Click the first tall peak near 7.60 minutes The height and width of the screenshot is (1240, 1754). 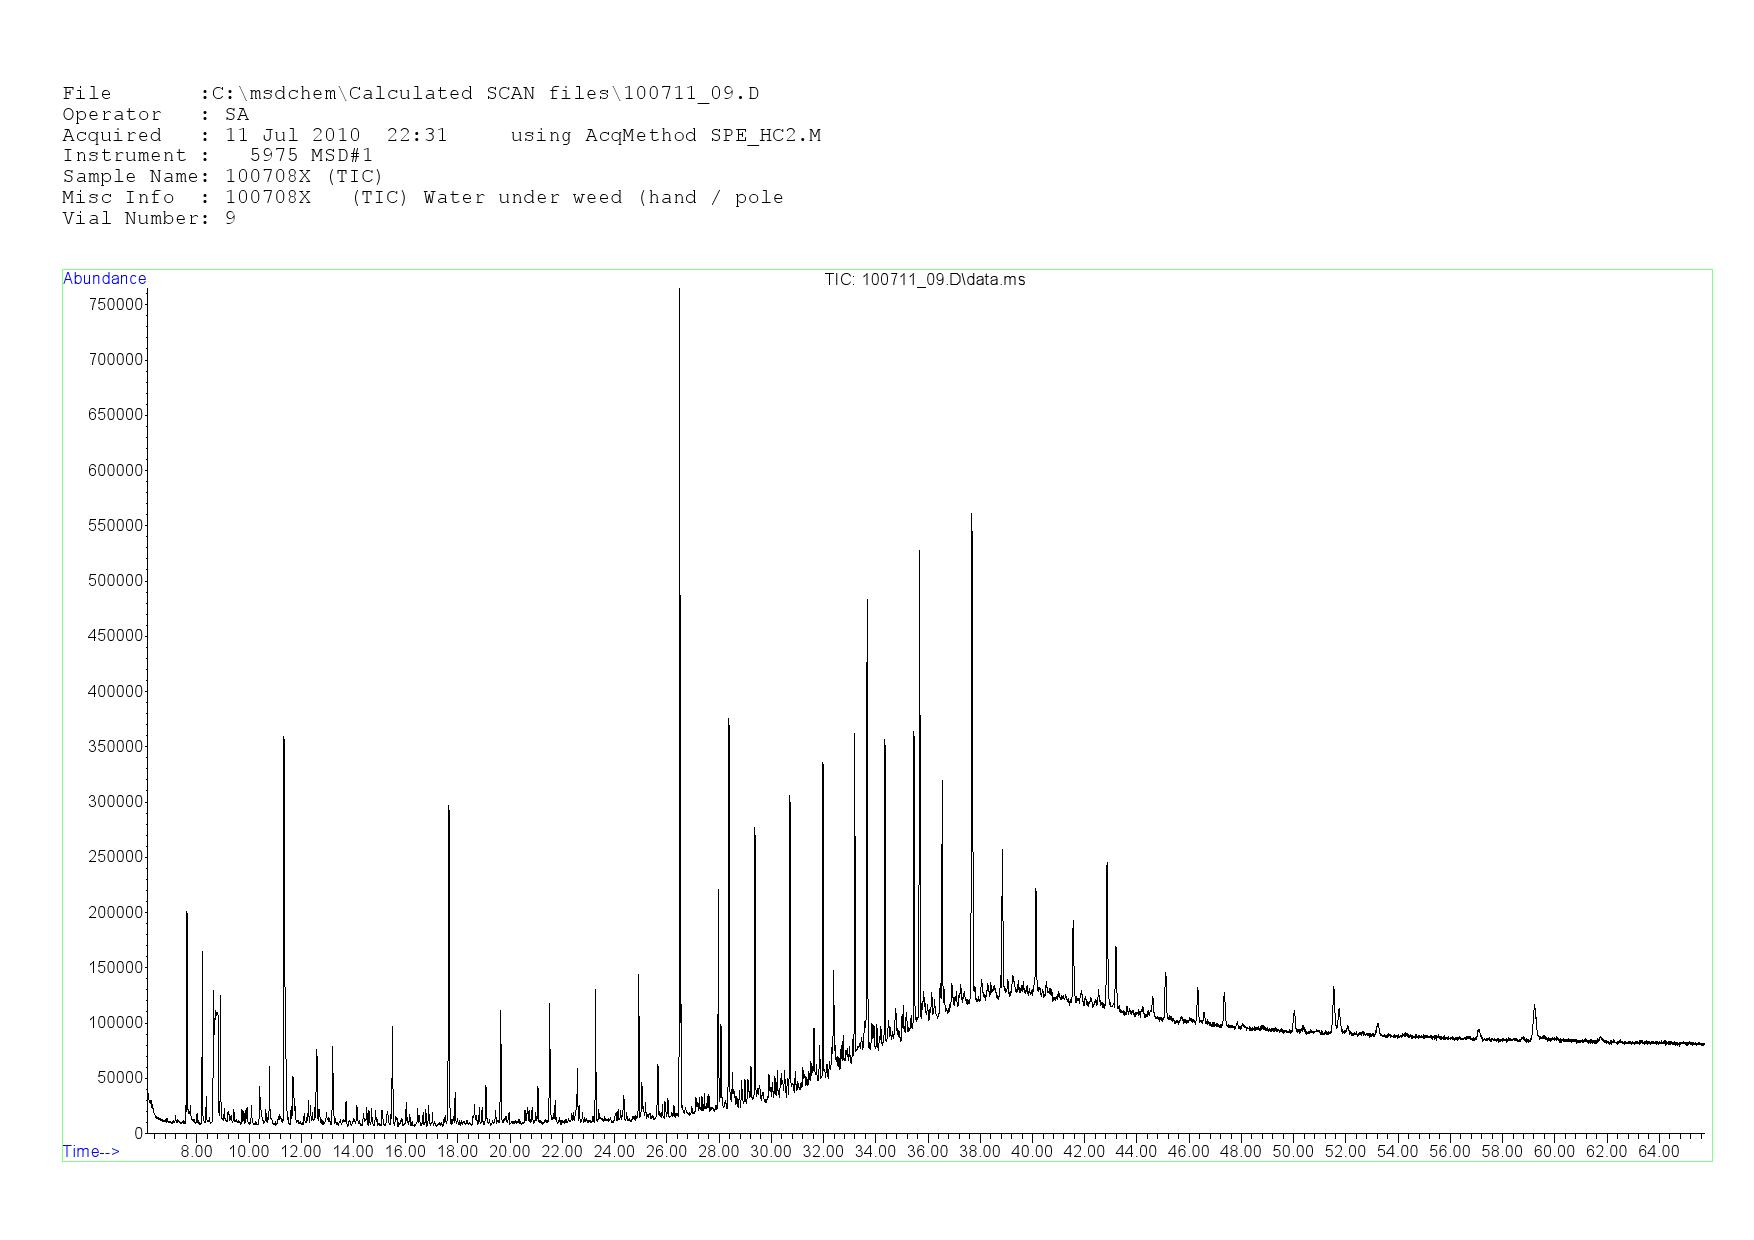tap(186, 914)
